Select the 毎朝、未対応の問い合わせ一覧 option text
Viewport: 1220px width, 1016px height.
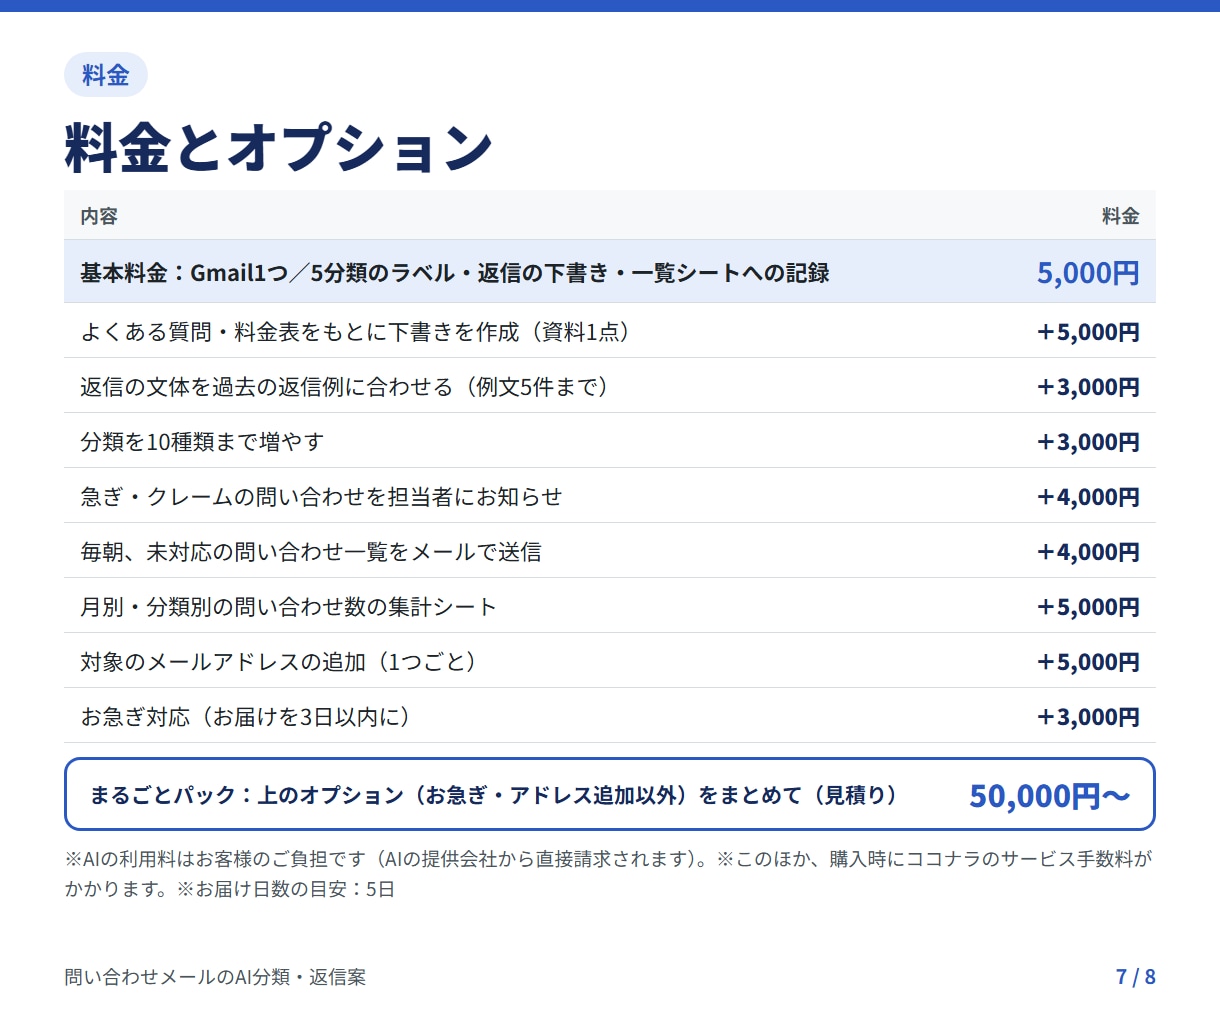tap(311, 552)
